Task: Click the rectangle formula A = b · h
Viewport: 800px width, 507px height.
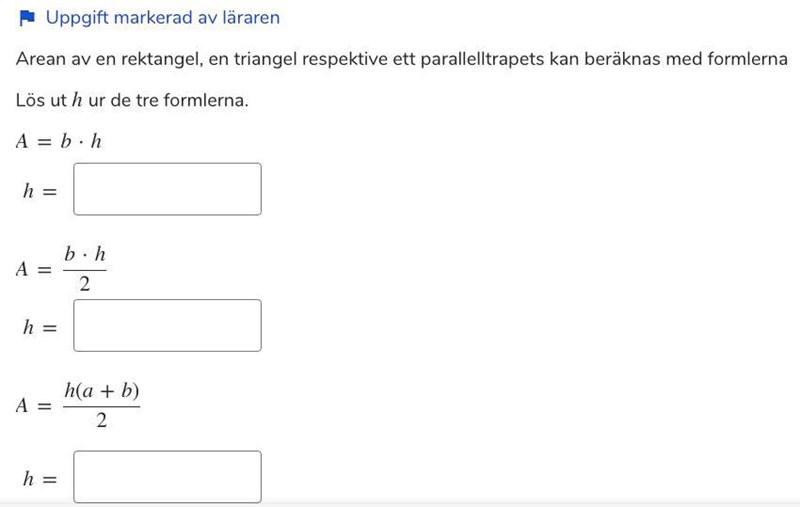Action: point(59,141)
